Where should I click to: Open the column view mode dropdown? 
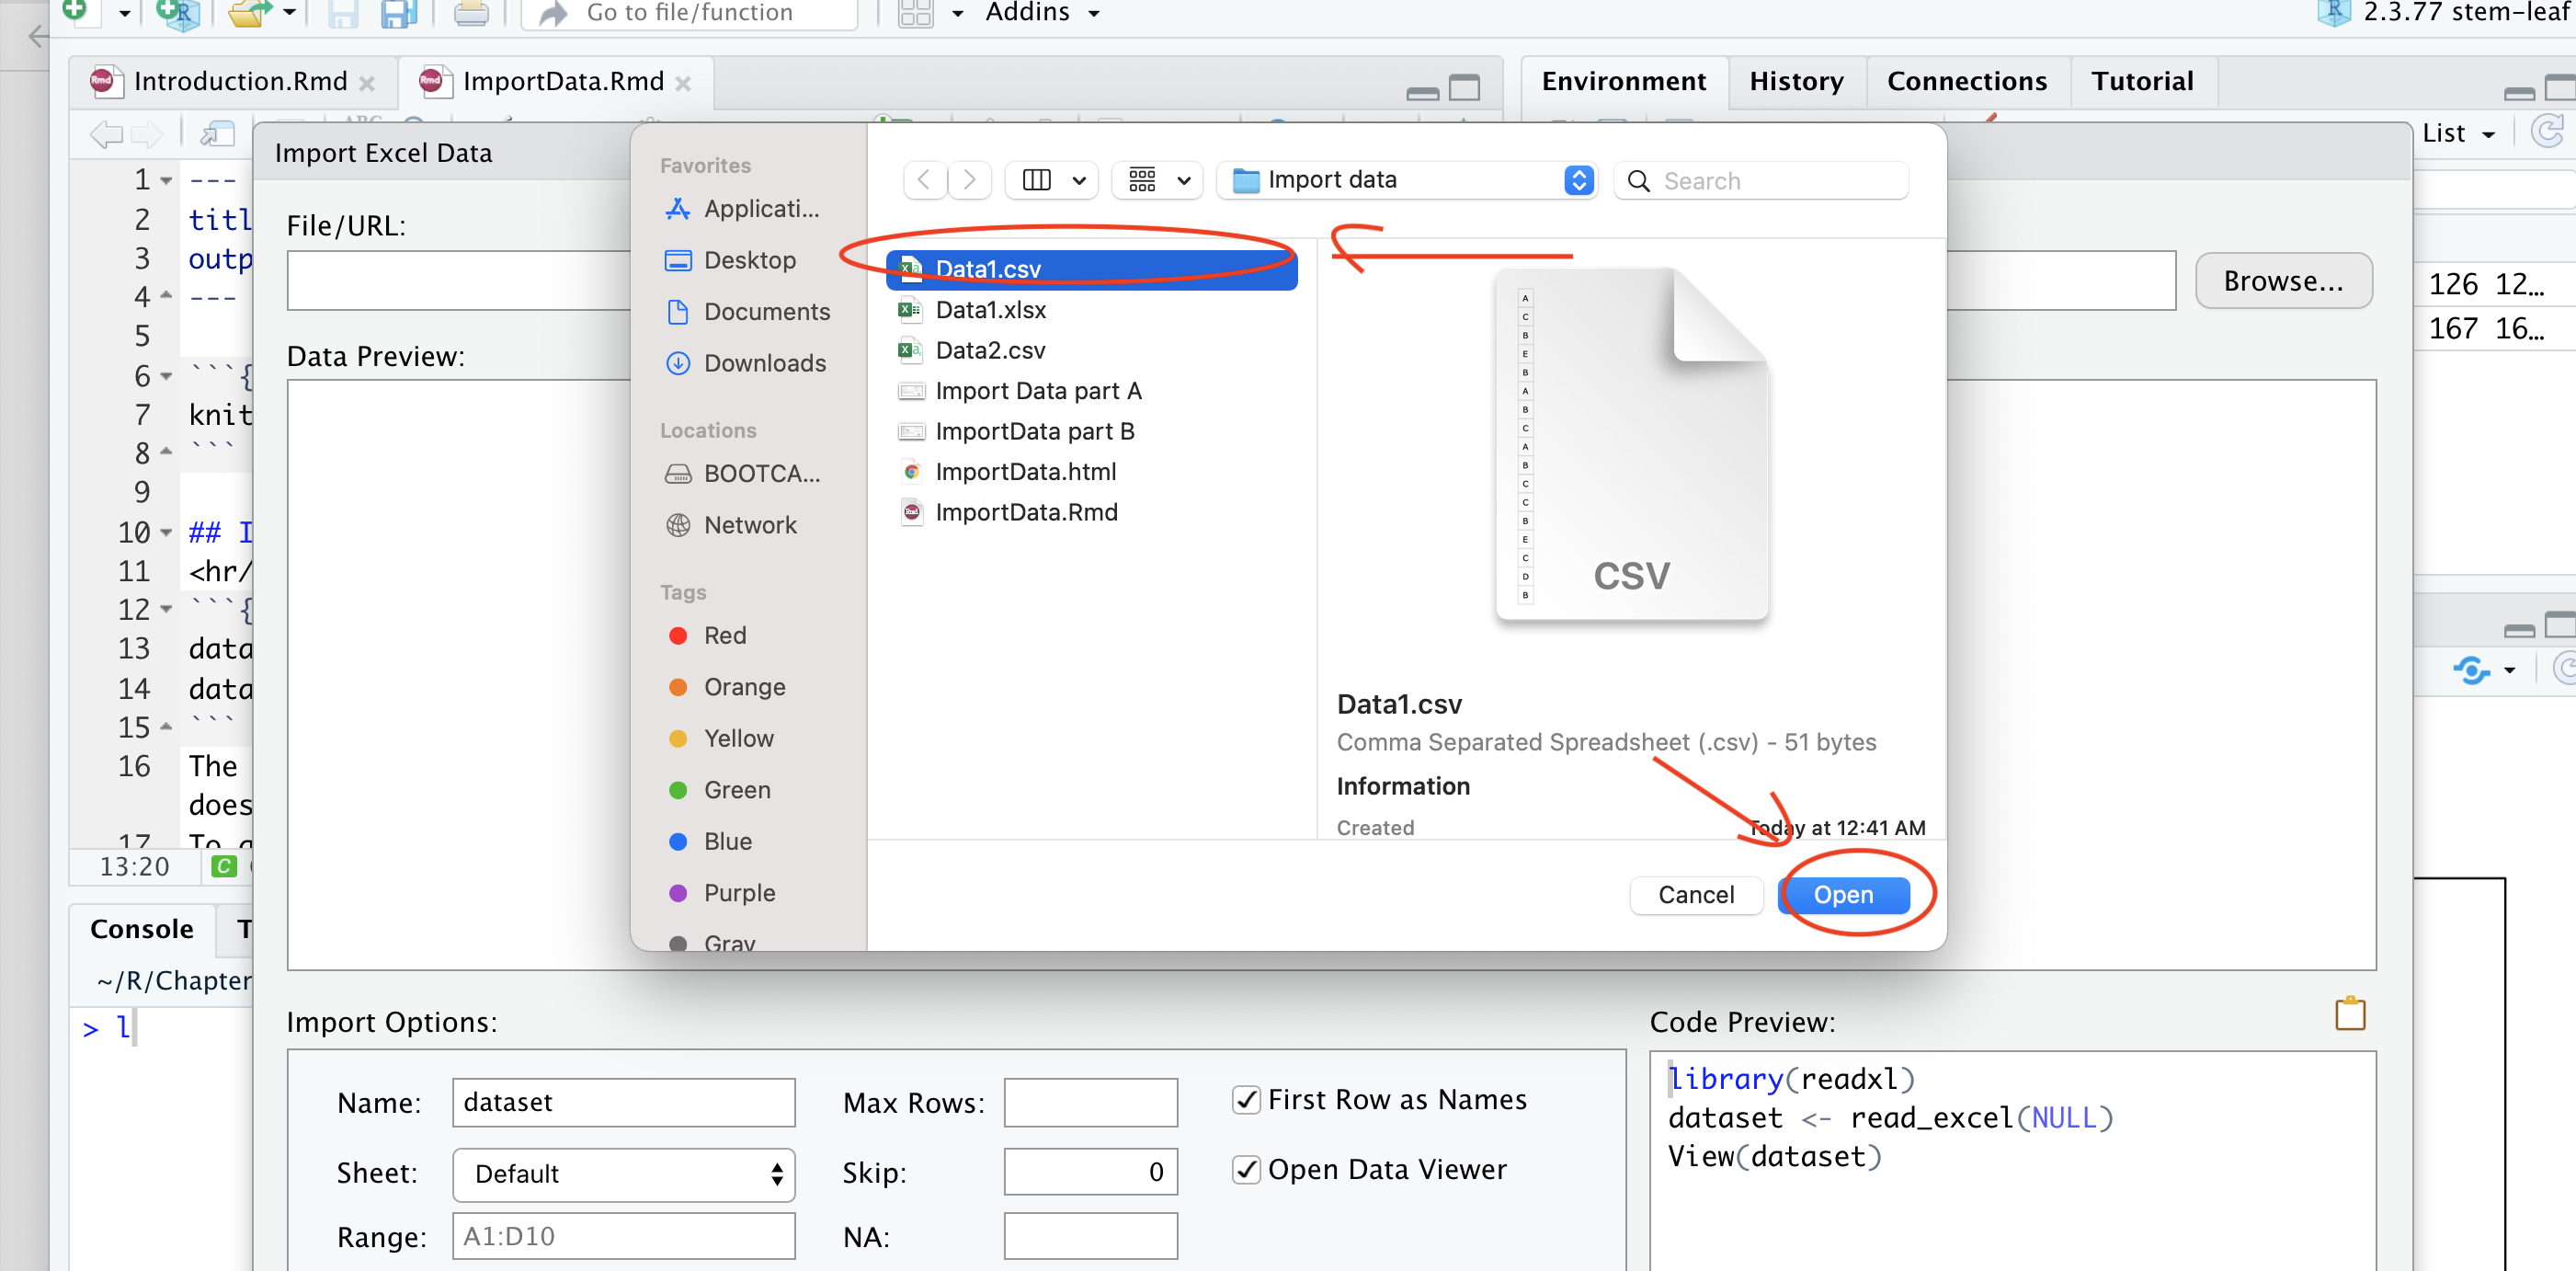[x=1050, y=180]
